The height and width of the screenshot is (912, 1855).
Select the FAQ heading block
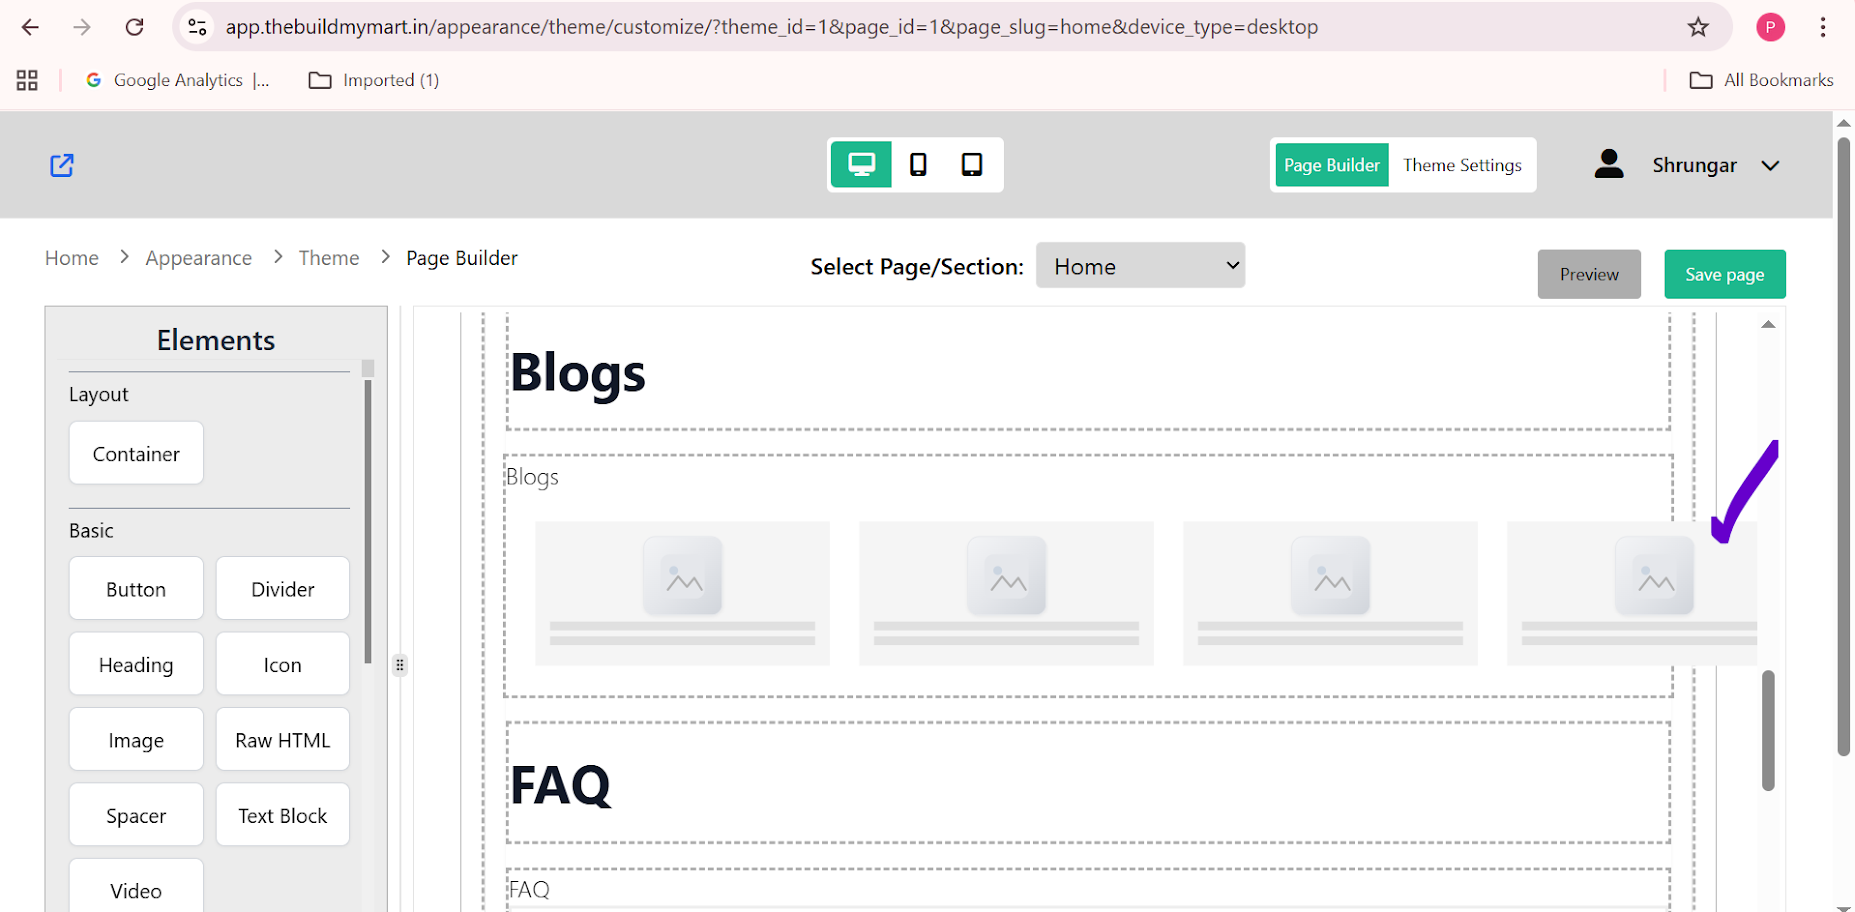(x=1088, y=784)
